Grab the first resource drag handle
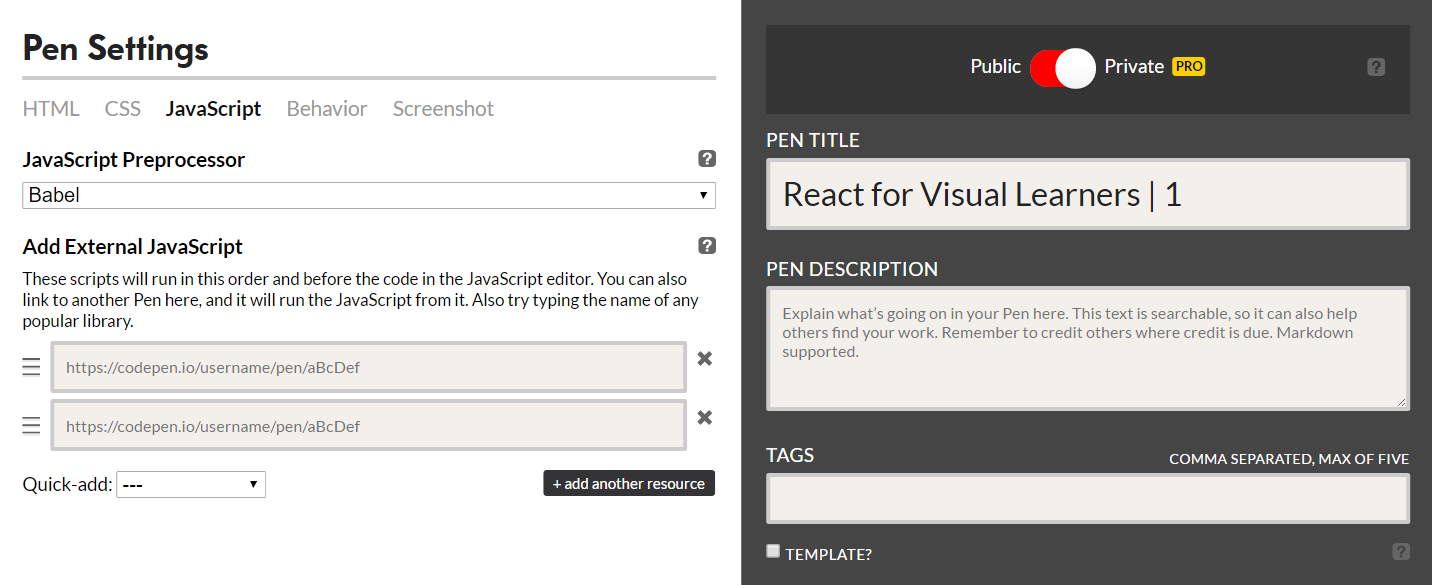The image size is (1432, 585). coord(31,367)
